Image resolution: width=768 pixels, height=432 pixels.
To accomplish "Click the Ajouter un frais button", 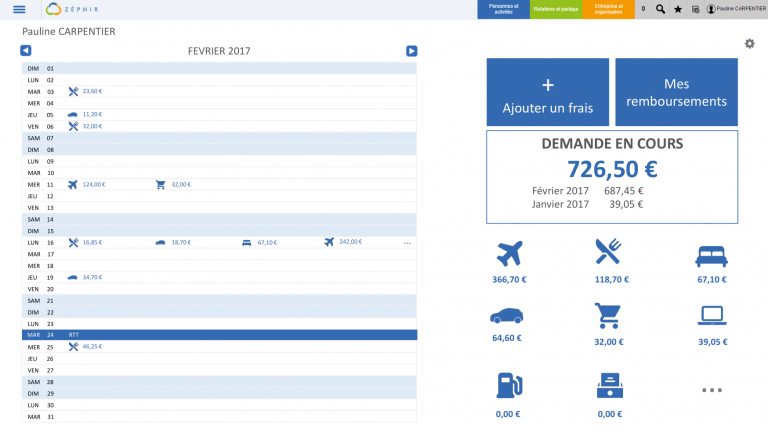I will click(547, 92).
